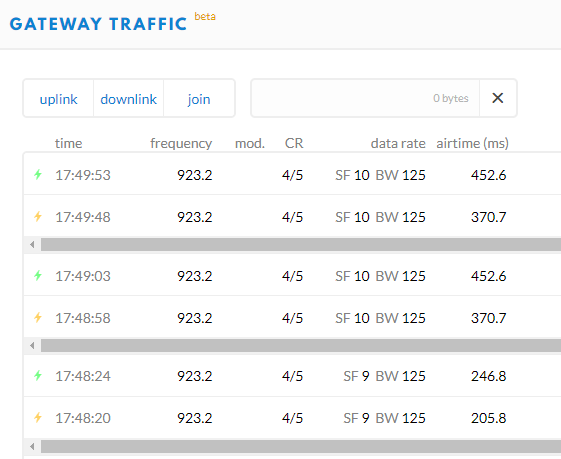
Task: Clear the filter with the X button
Action: pyautogui.click(x=498, y=98)
